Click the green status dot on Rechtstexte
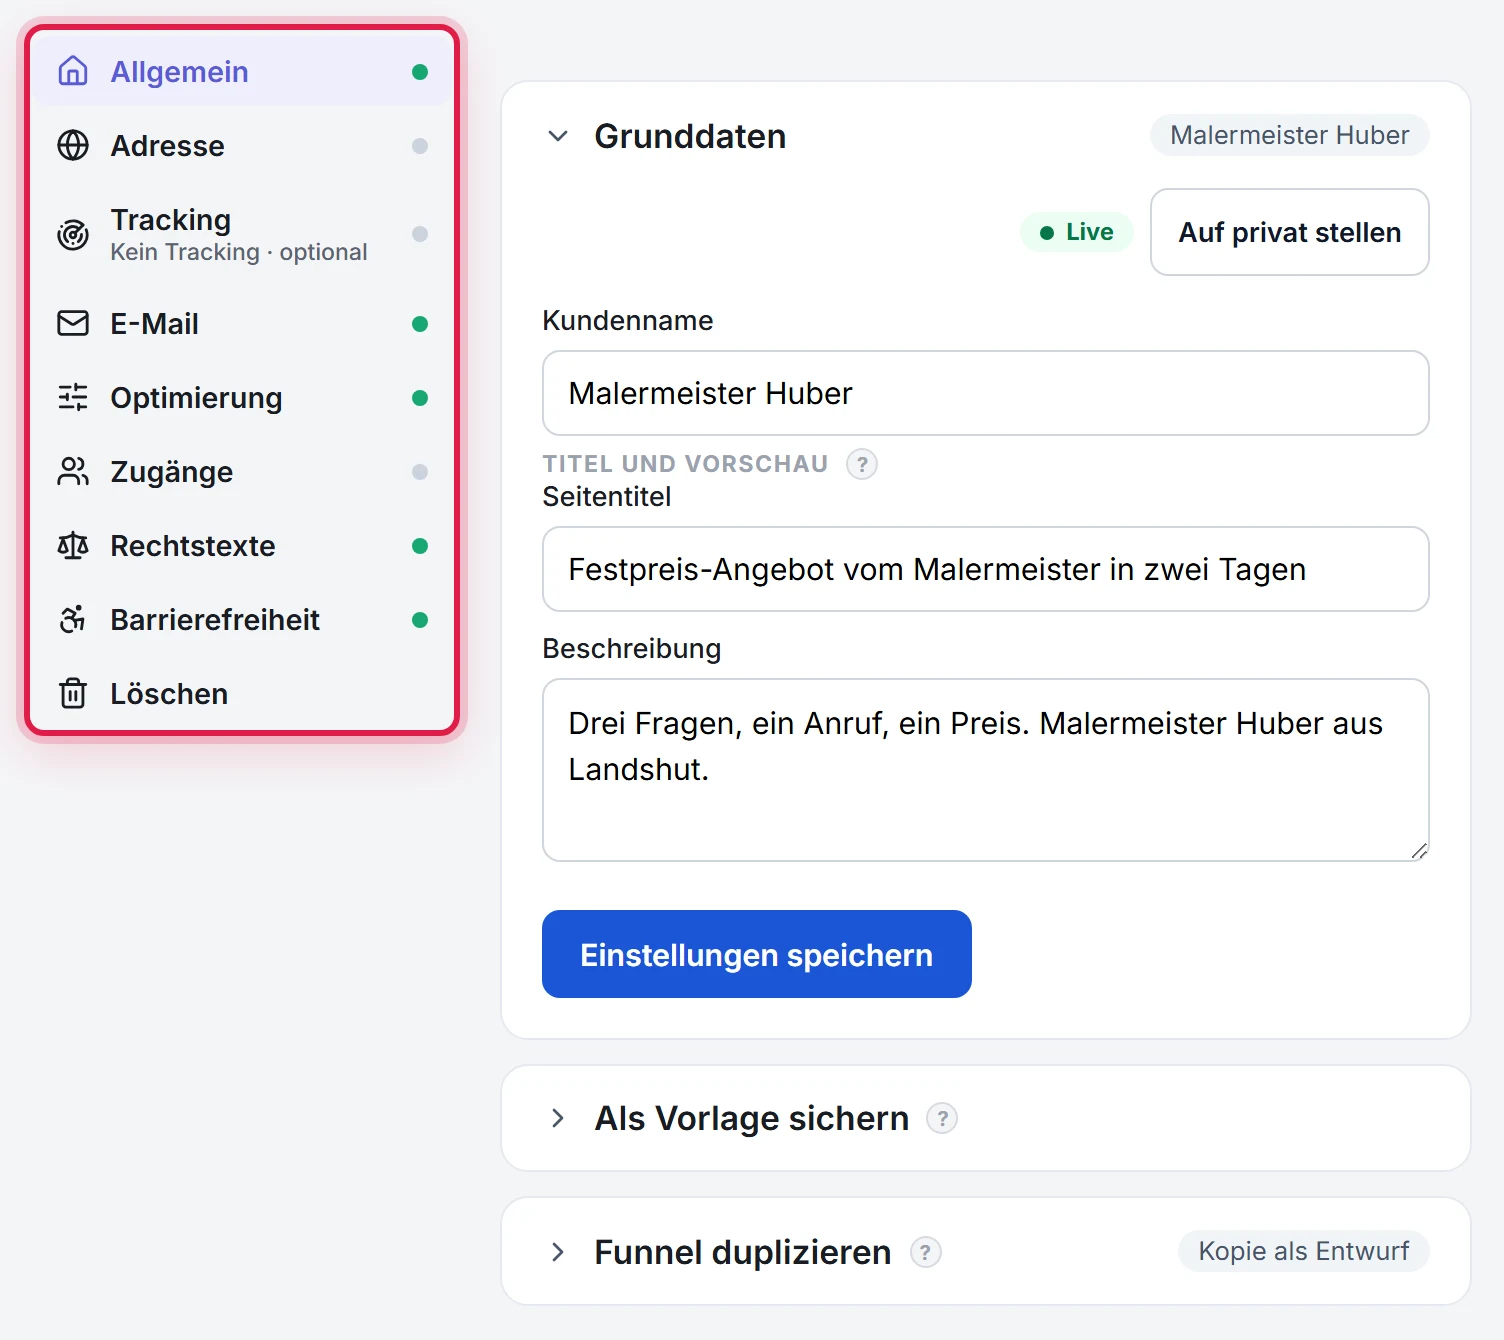The image size is (1504, 1340). [x=420, y=546]
